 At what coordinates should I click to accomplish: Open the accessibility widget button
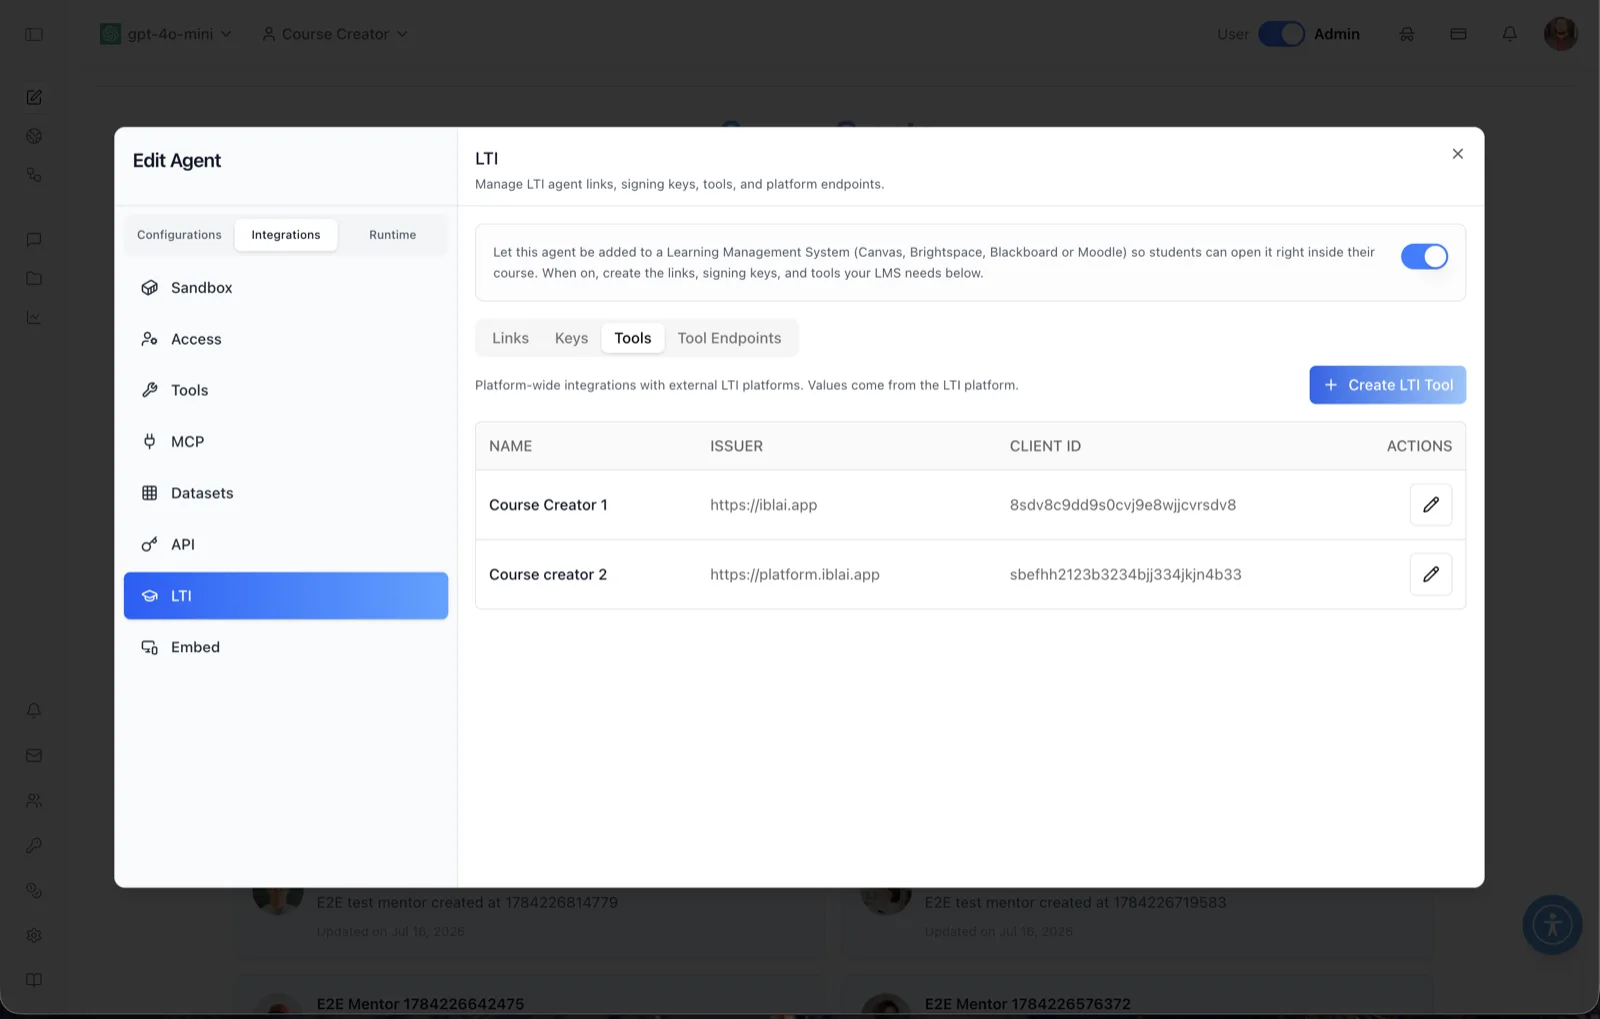[x=1552, y=925]
